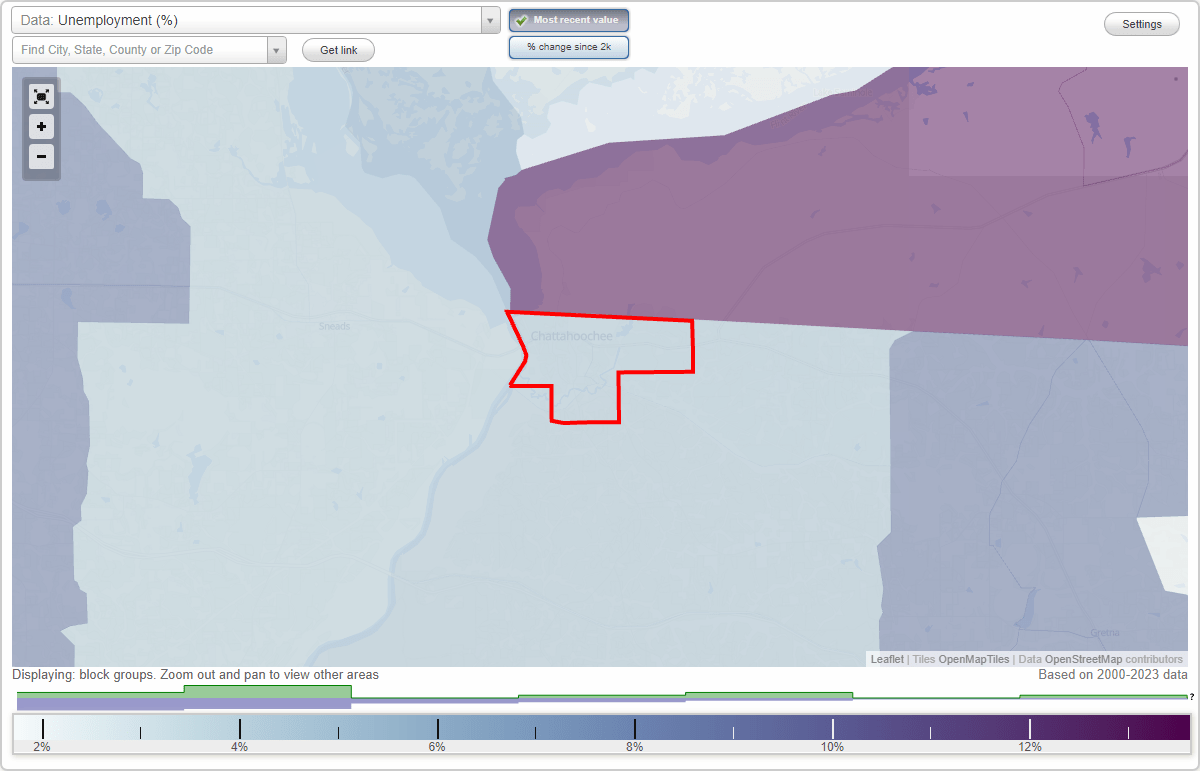Click the 8% label on the legend
The width and height of the screenshot is (1200, 771).
635,747
